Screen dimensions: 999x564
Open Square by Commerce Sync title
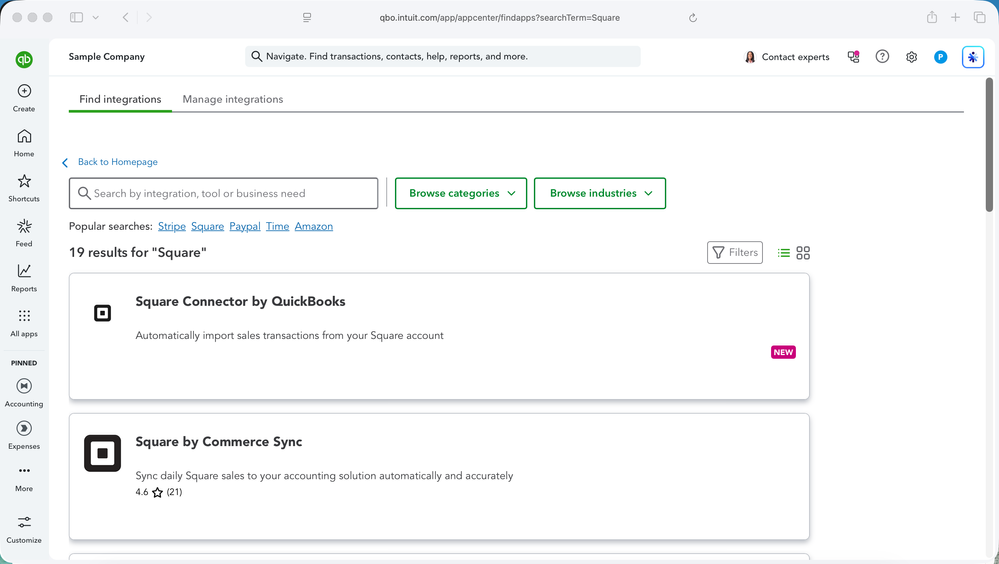pos(219,442)
